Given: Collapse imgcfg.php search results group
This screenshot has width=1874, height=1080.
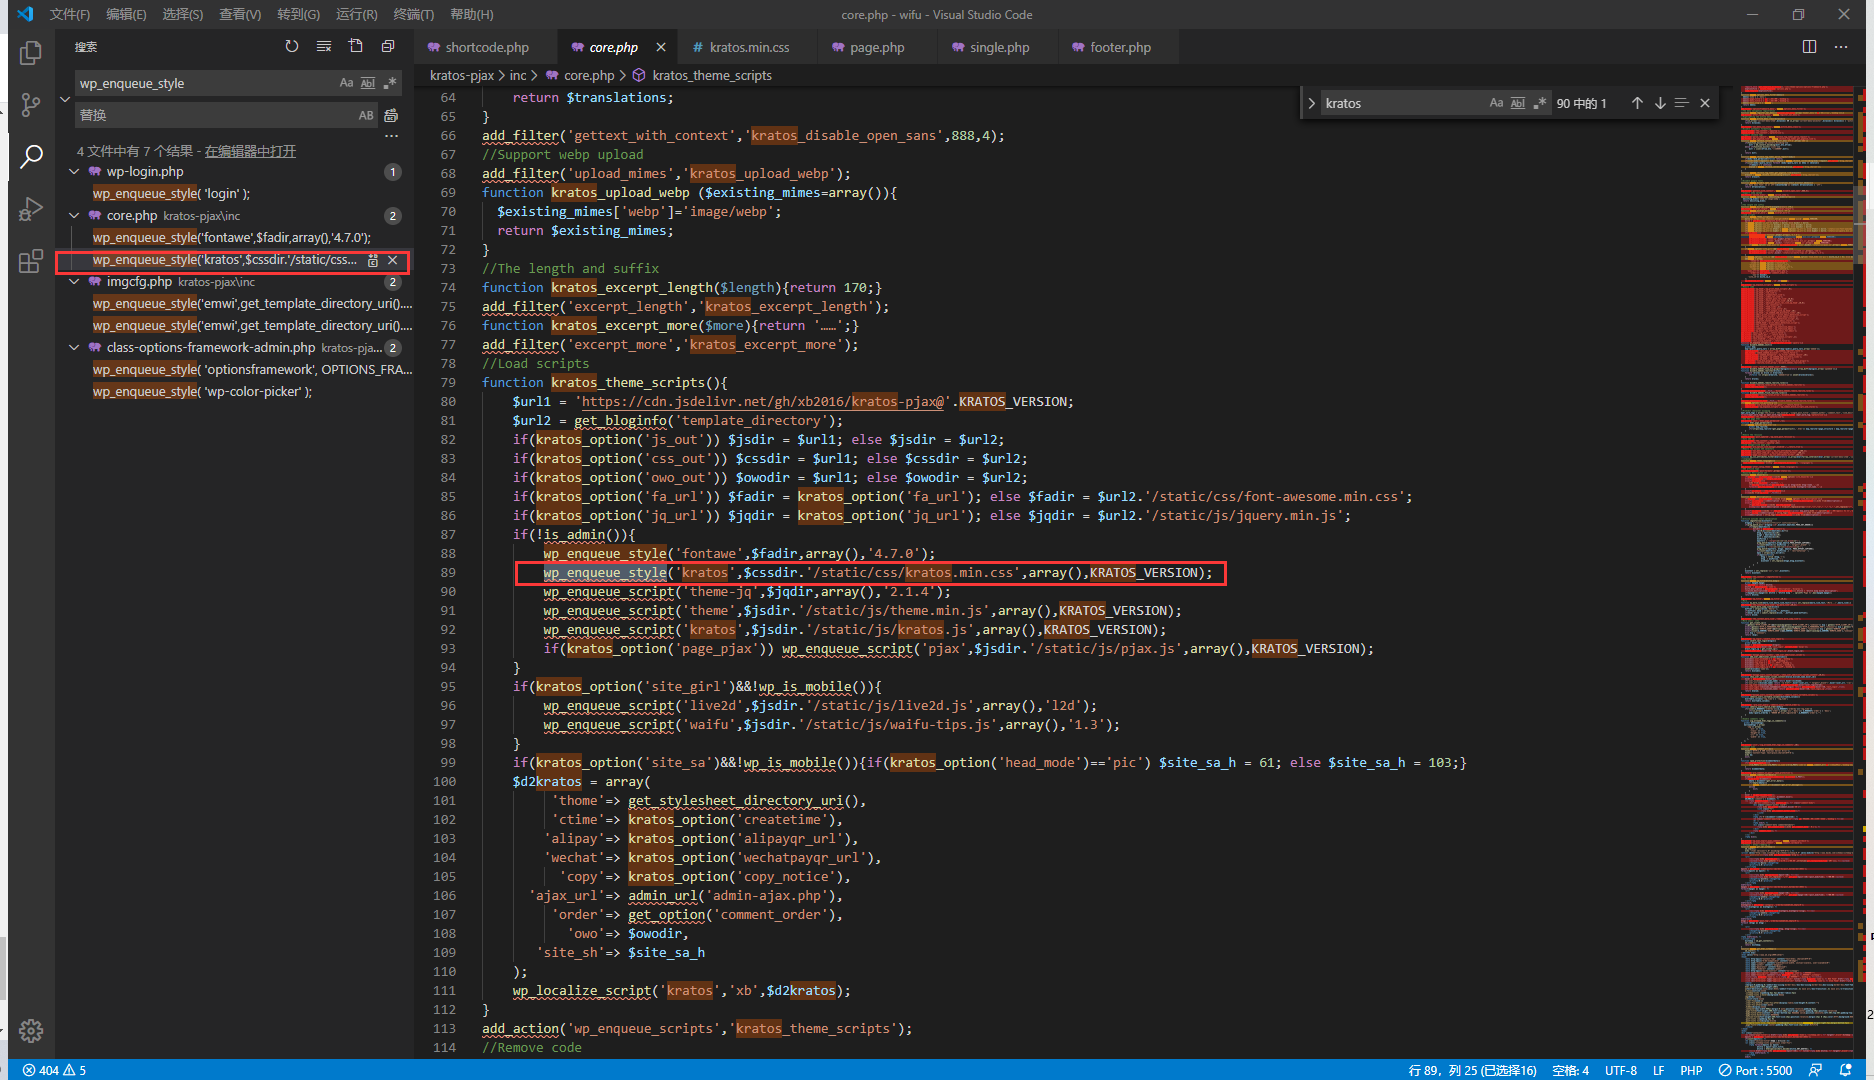Looking at the screenshot, I should (x=74, y=282).
